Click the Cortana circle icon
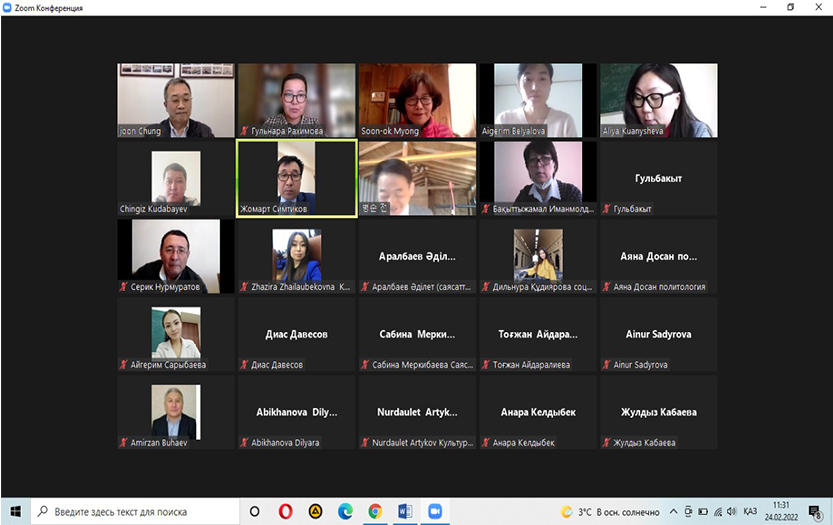Image resolution: width=833 pixels, height=525 pixels. 254,511
